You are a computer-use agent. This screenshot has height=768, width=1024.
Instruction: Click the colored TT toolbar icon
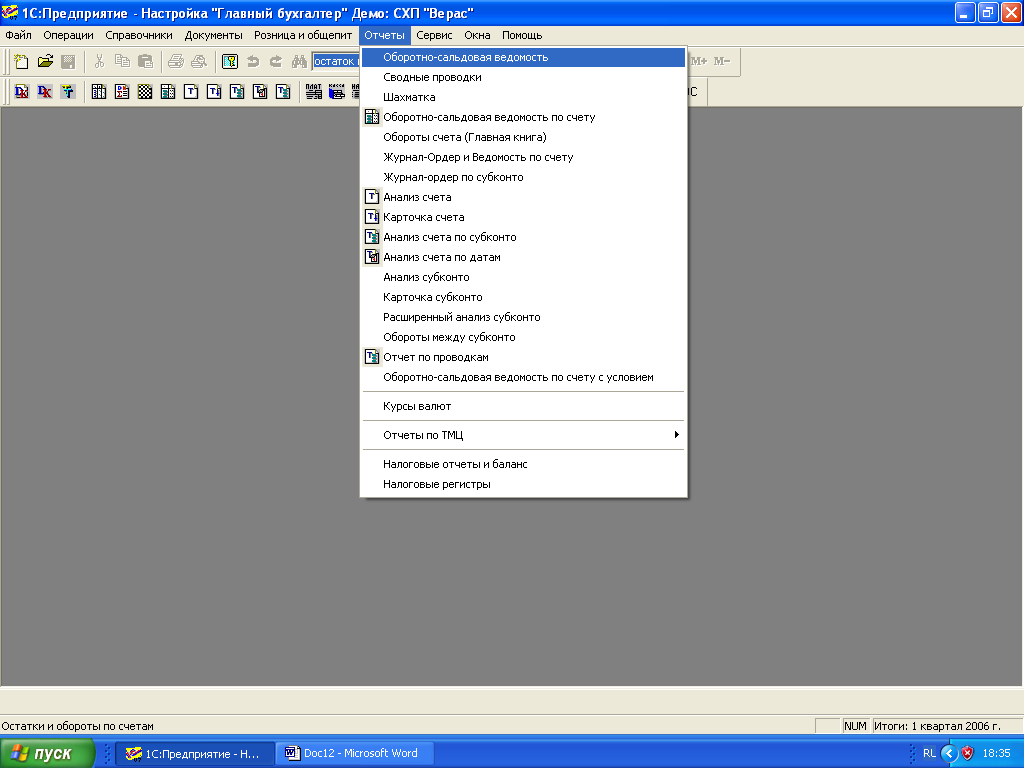[68, 91]
